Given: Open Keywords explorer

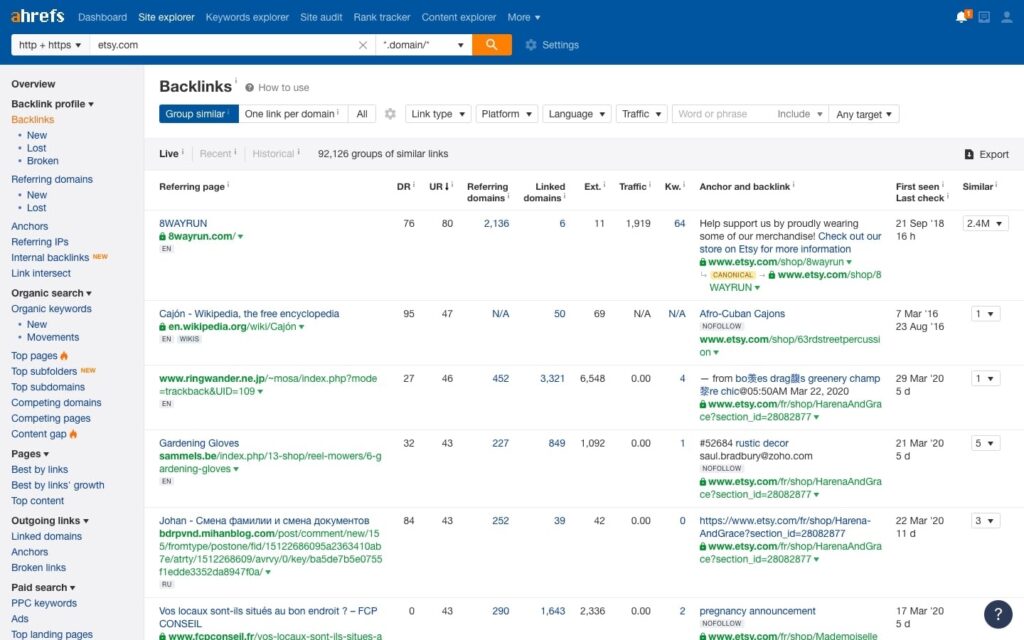Looking at the screenshot, I should click(x=247, y=17).
